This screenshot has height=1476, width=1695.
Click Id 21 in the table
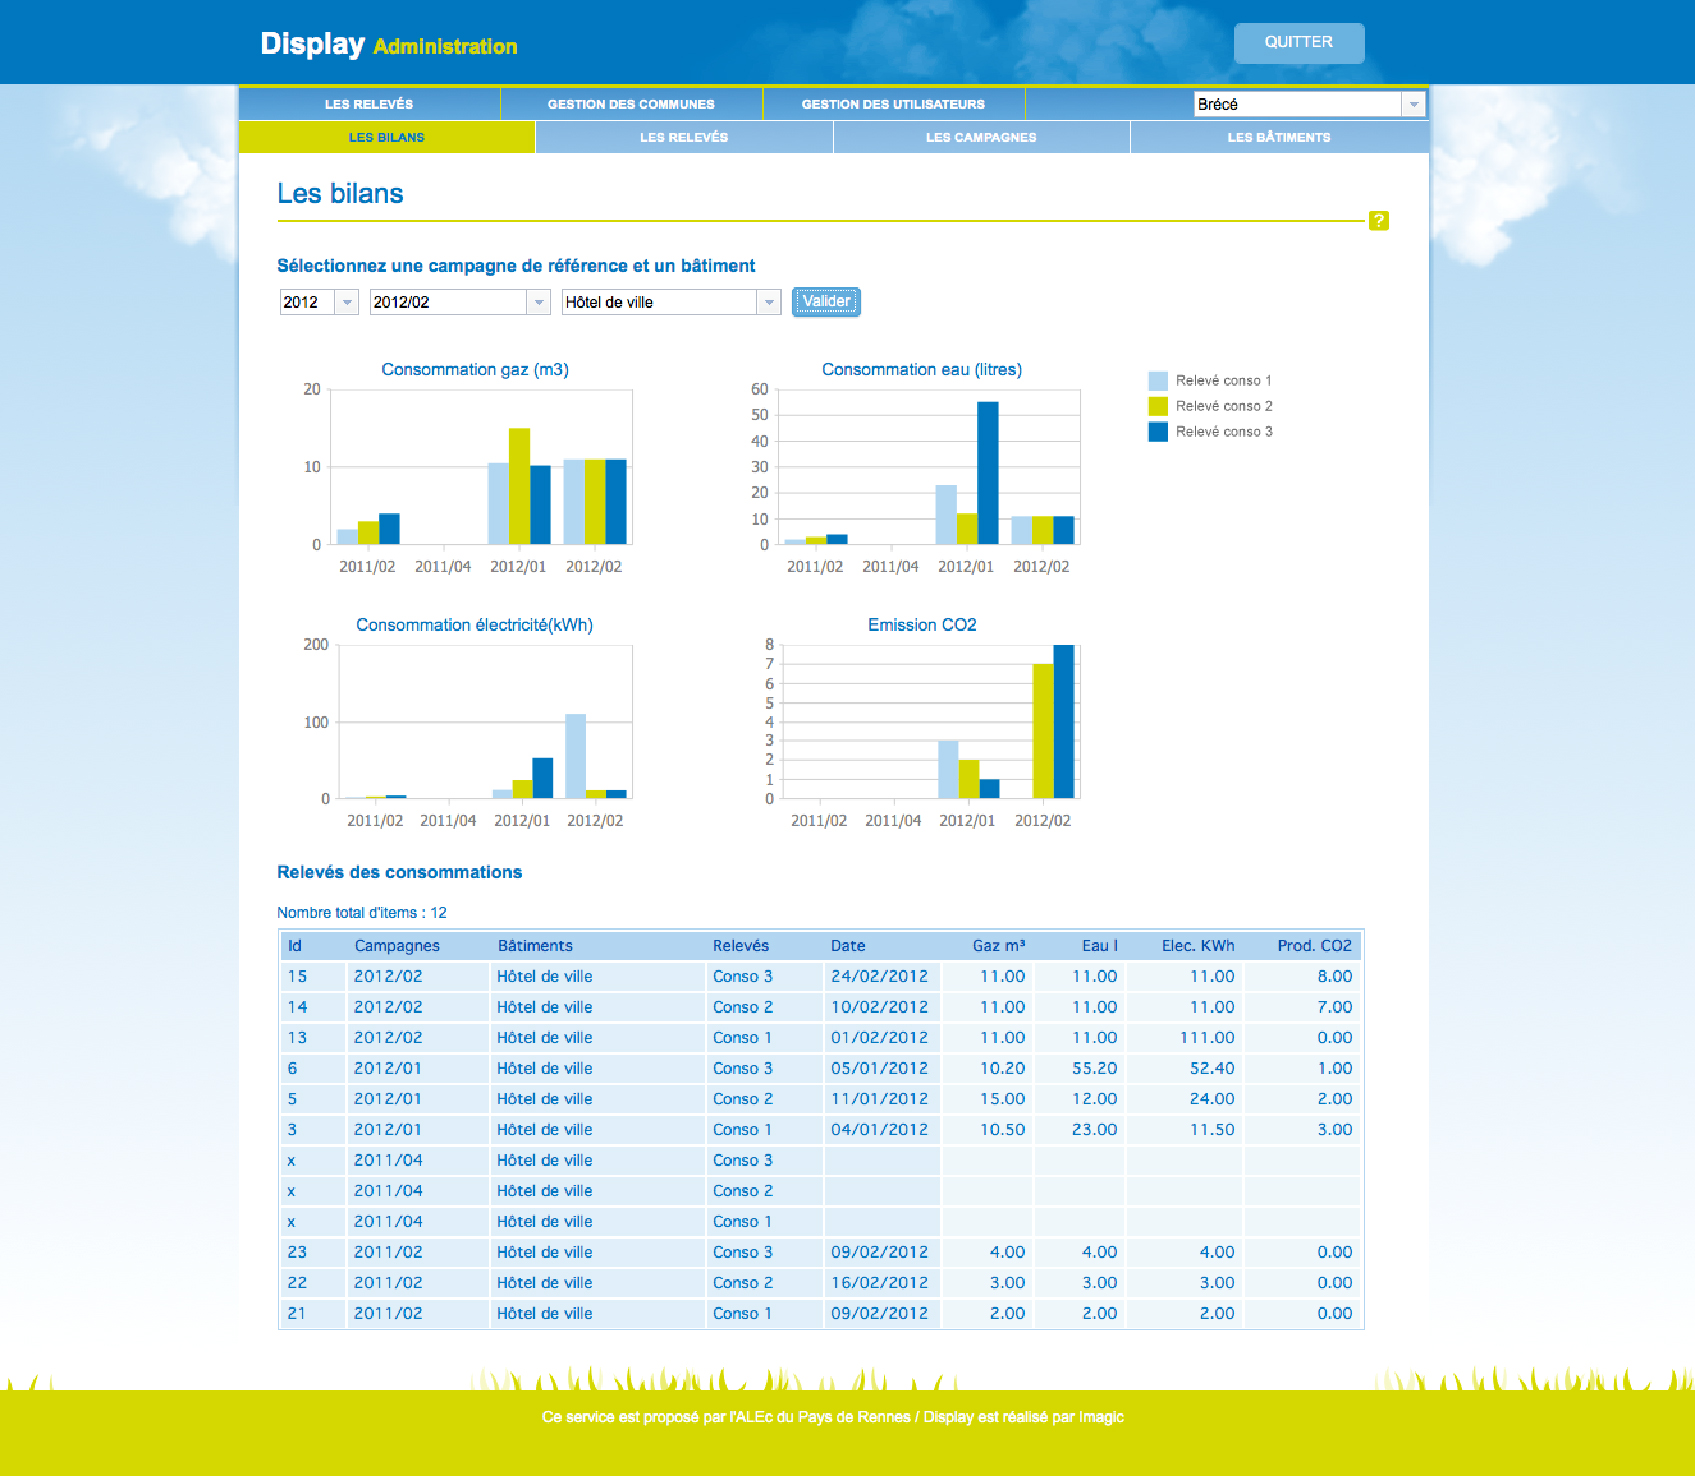(298, 1313)
